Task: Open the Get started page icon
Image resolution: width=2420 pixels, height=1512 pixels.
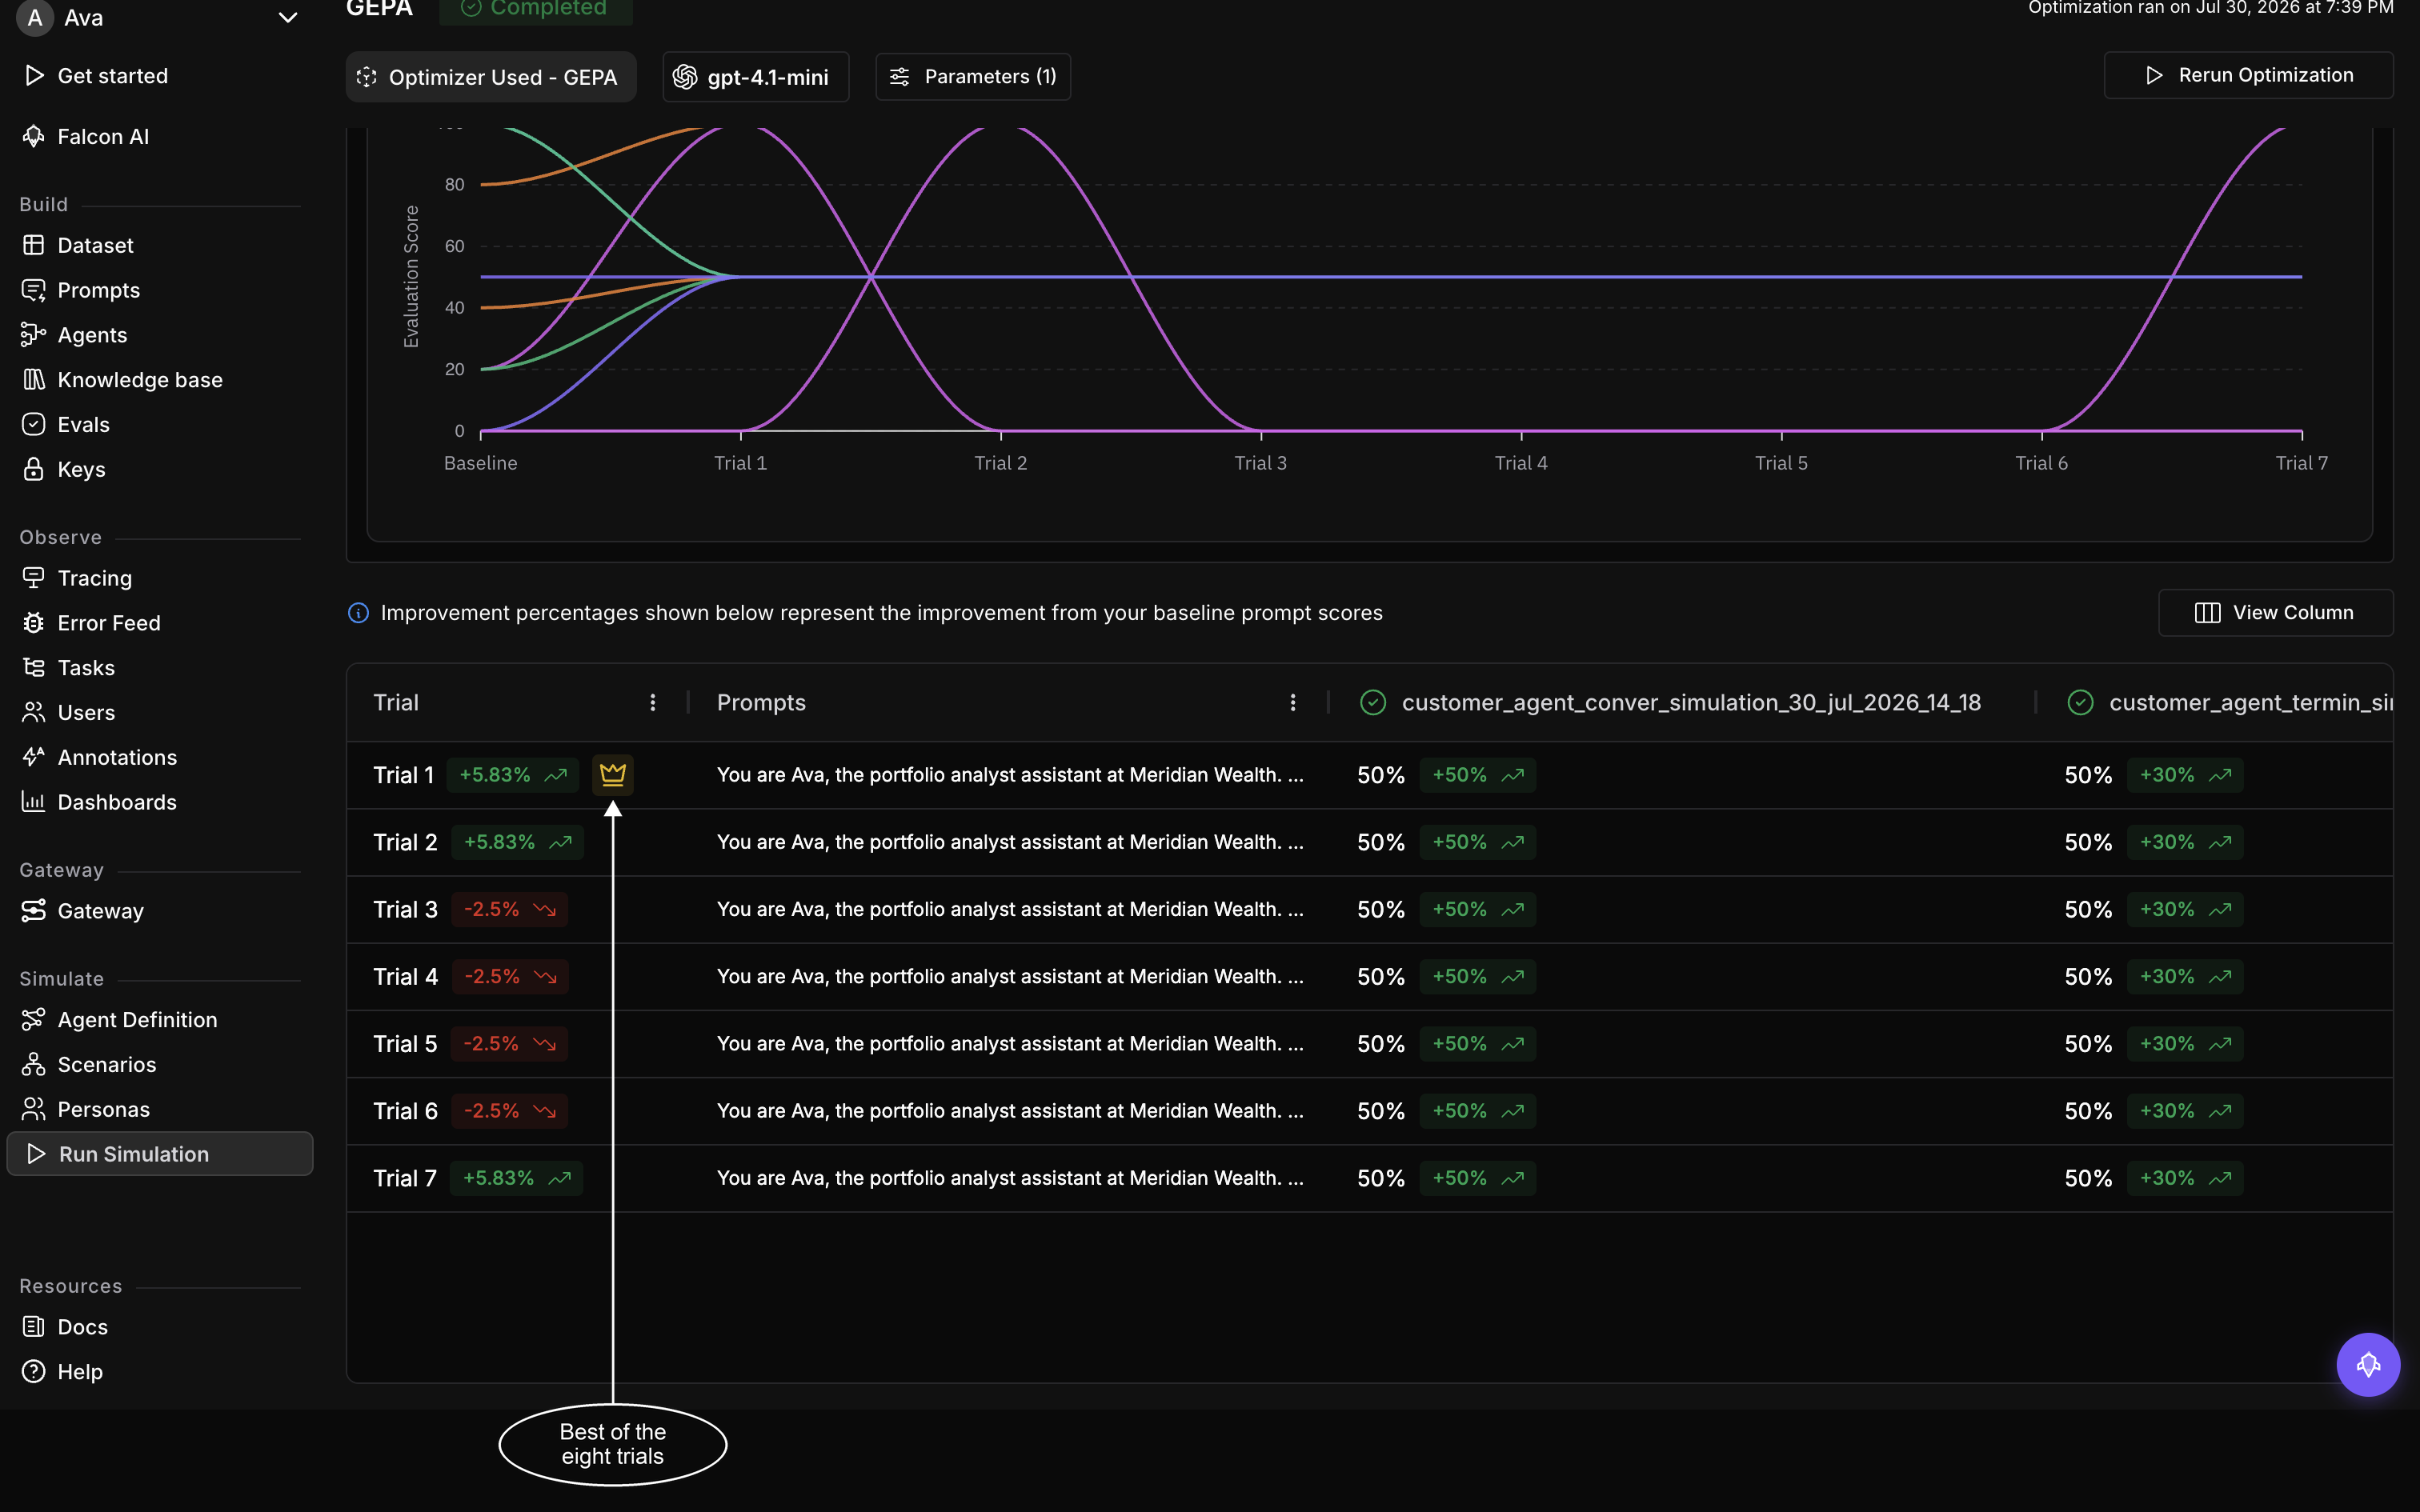Action: coord(34,76)
